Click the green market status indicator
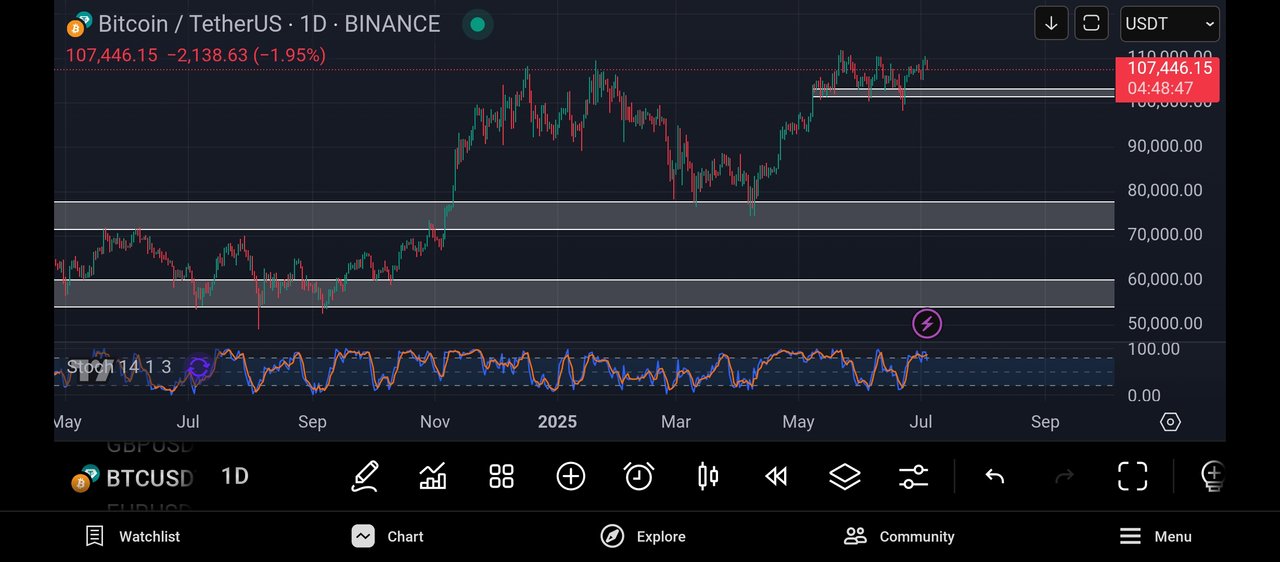The height and width of the screenshot is (562, 1280). coord(478,24)
